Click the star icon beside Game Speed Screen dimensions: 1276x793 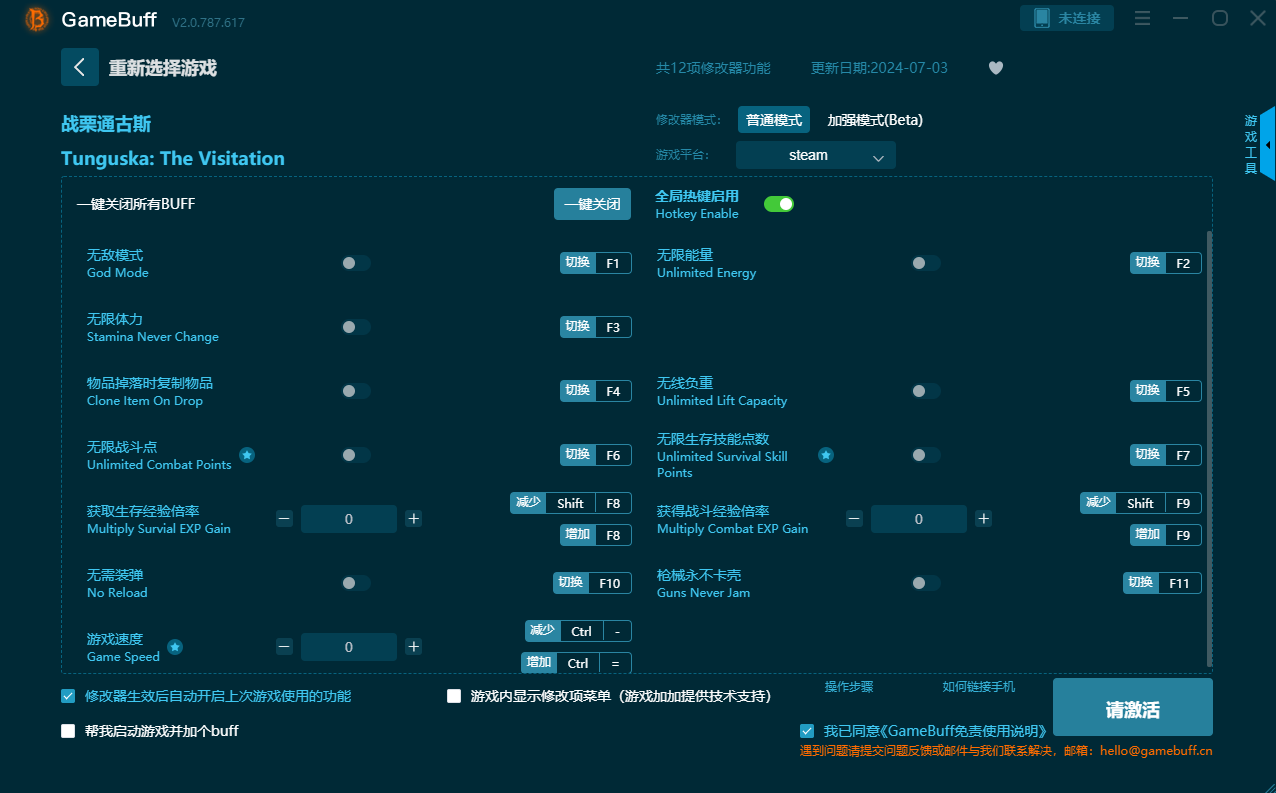[x=175, y=647]
